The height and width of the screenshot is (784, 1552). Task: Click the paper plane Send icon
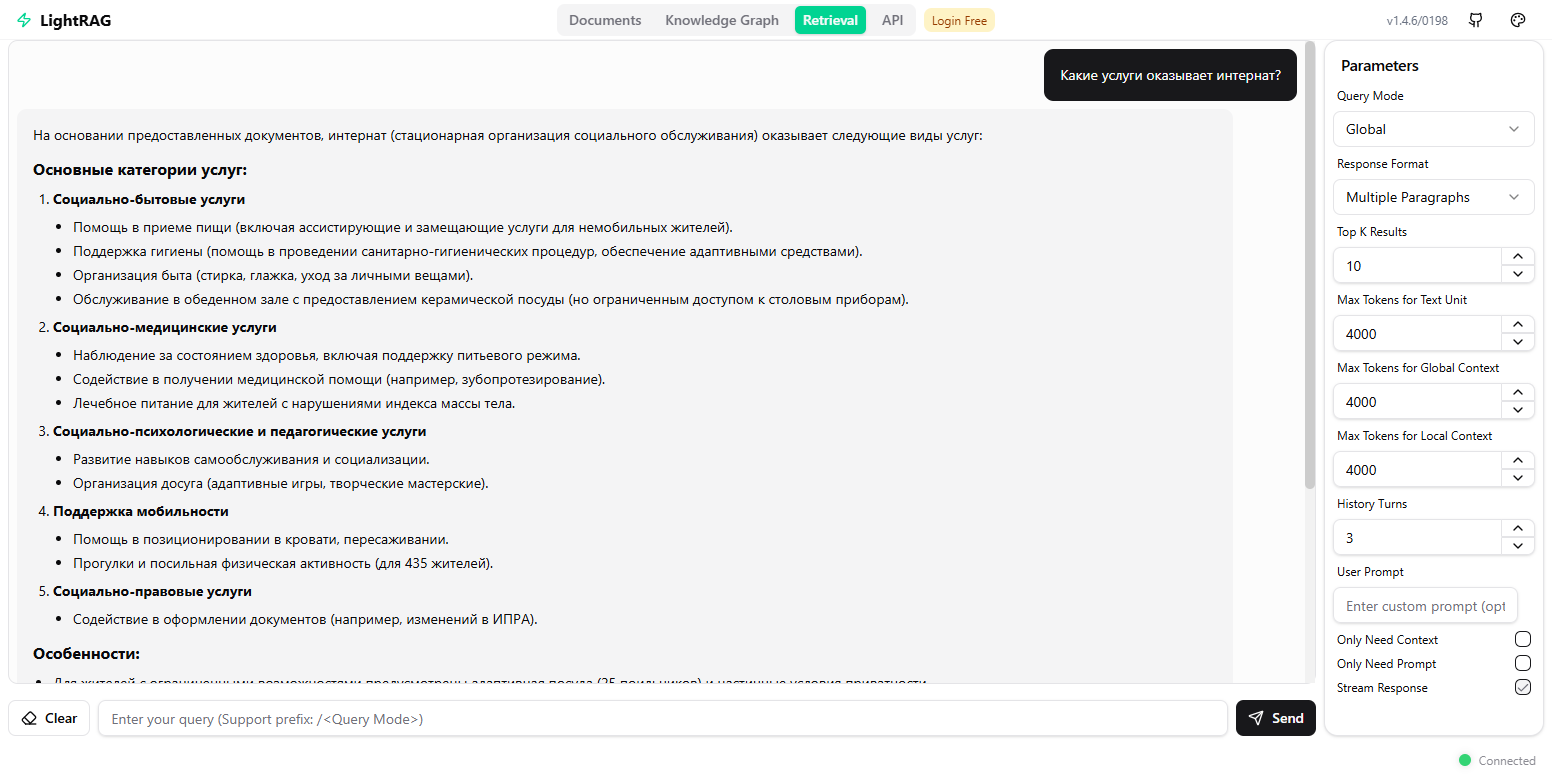point(1256,718)
